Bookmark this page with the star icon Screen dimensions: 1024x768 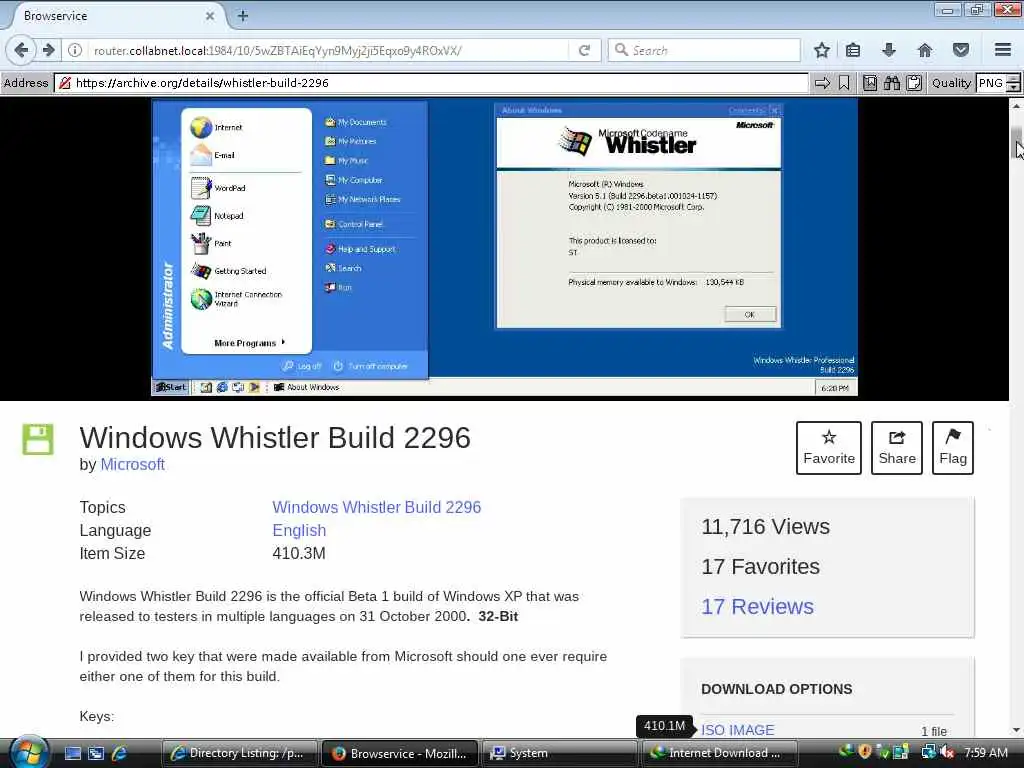(x=822, y=50)
